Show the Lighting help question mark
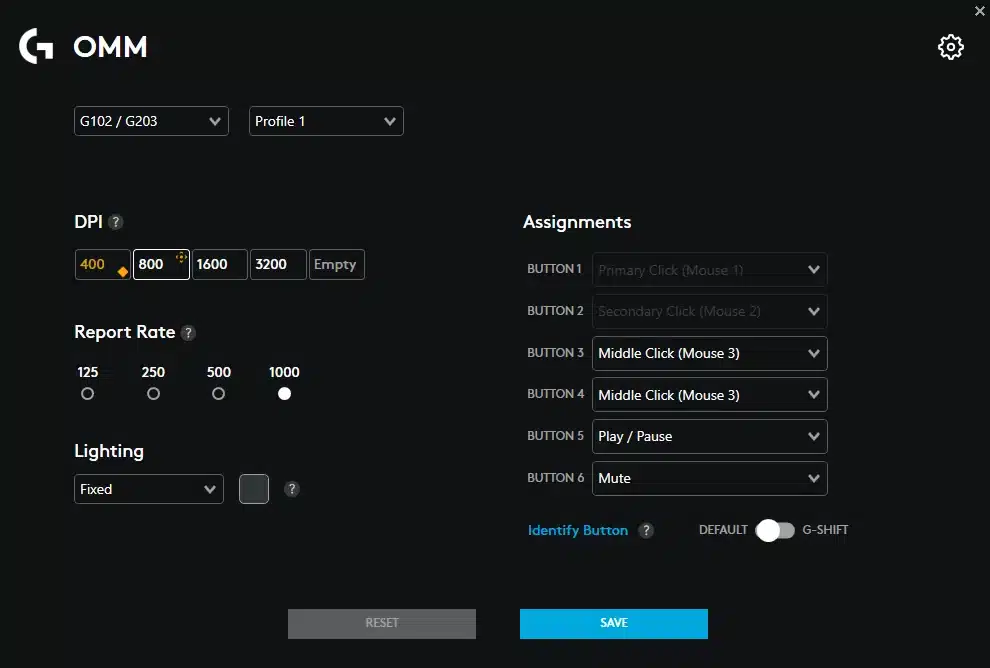This screenshot has width=990, height=668. [x=291, y=489]
